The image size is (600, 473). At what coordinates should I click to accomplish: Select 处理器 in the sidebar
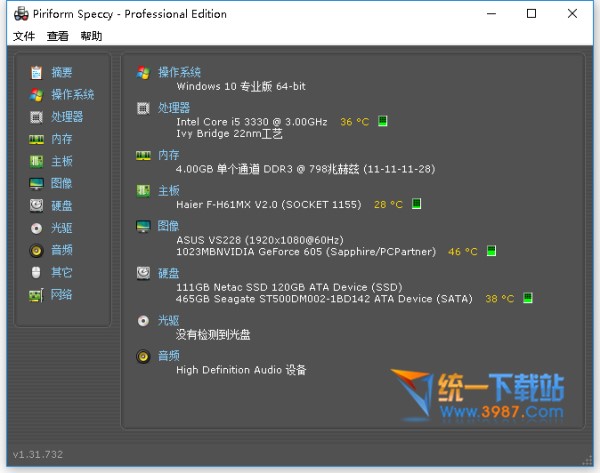[x=67, y=117]
